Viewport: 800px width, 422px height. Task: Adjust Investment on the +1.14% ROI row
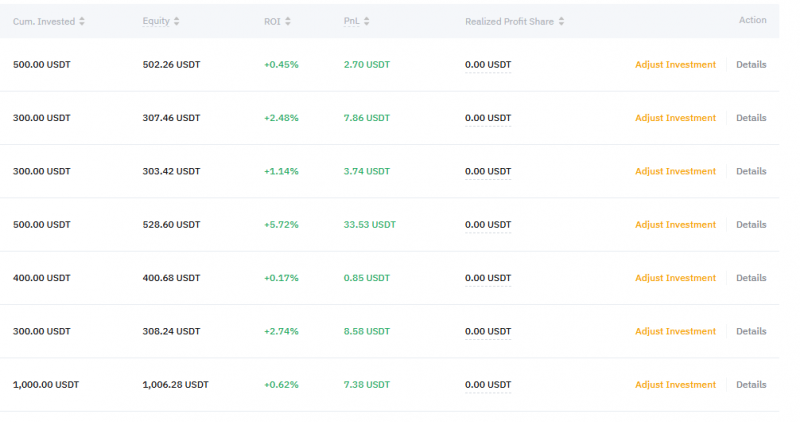[675, 171]
